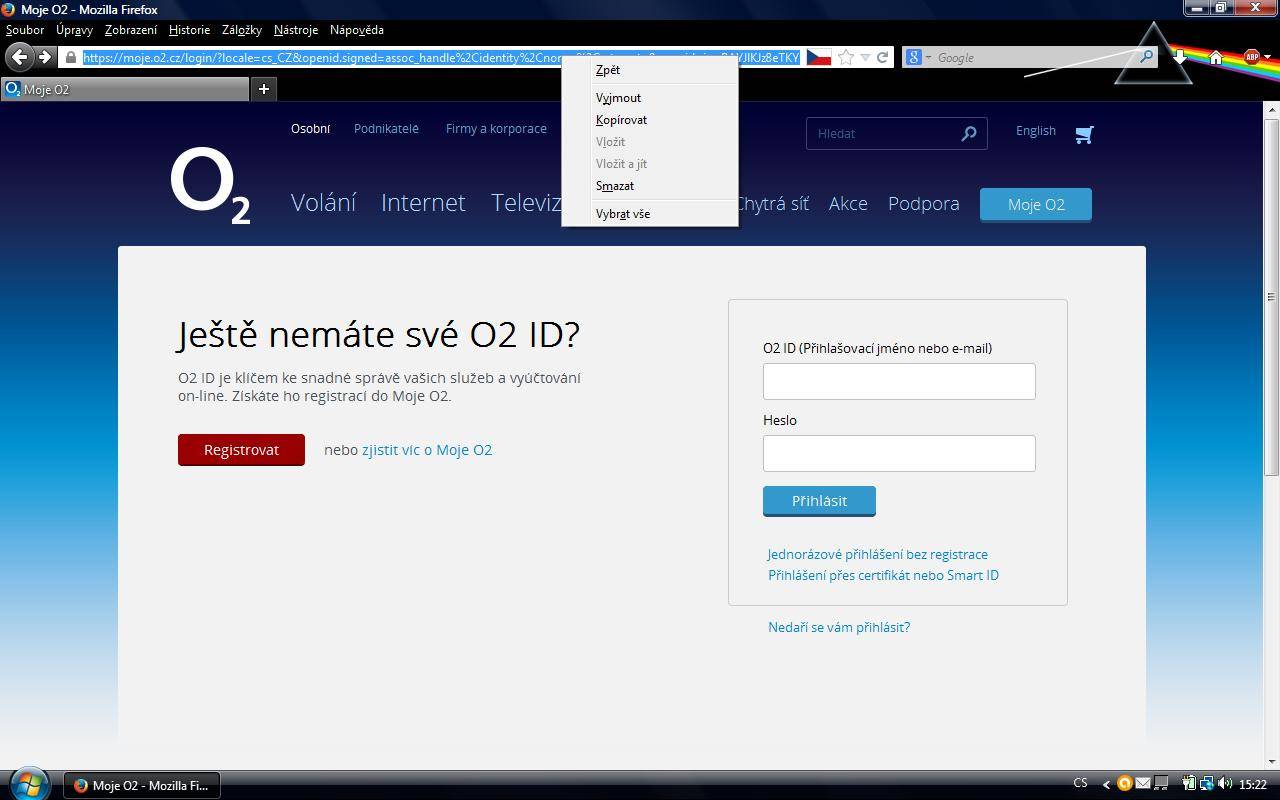The width and height of the screenshot is (1280, 800).
Task: Click the CS language indicator in taskbar
Action: pos(1081,784)
